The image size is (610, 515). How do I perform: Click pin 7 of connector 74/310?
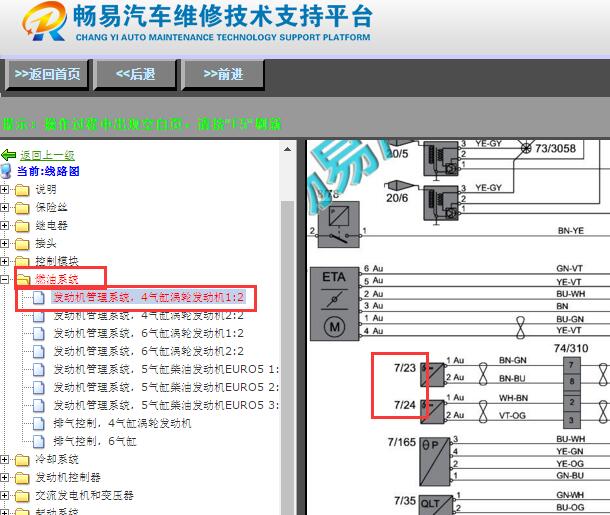click(x=571, y=365)
